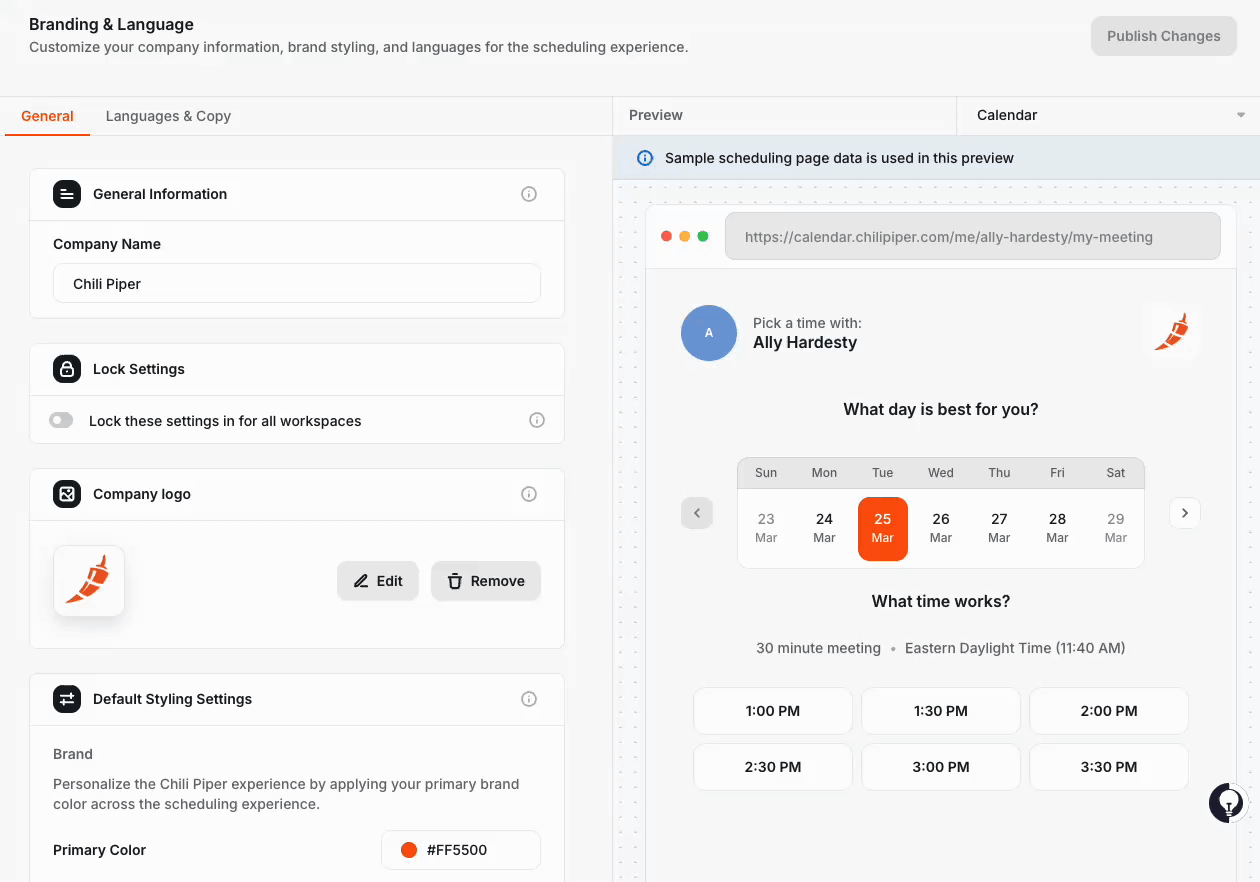Viewport: 1260px width, 882px height.
Task: Open the lightbulb help widget
Action: point(1227,802)
